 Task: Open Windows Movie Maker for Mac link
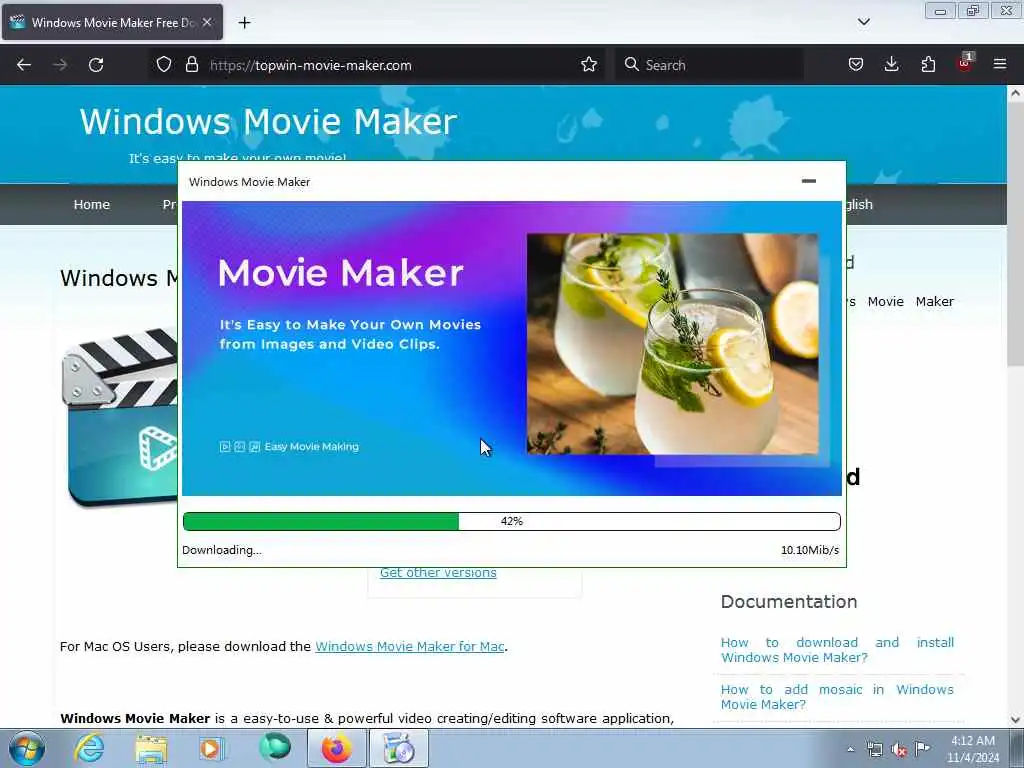(x=409, y=647)
